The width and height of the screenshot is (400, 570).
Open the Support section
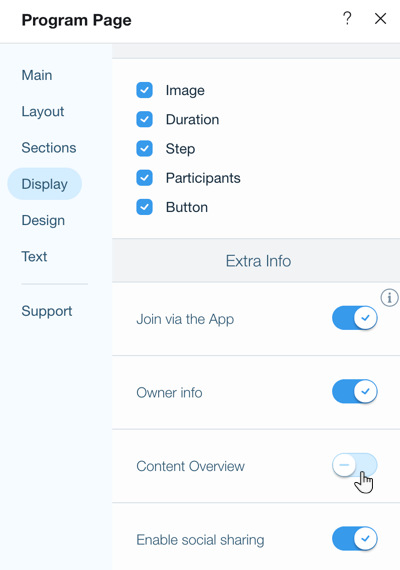click(x=47, y=311)
